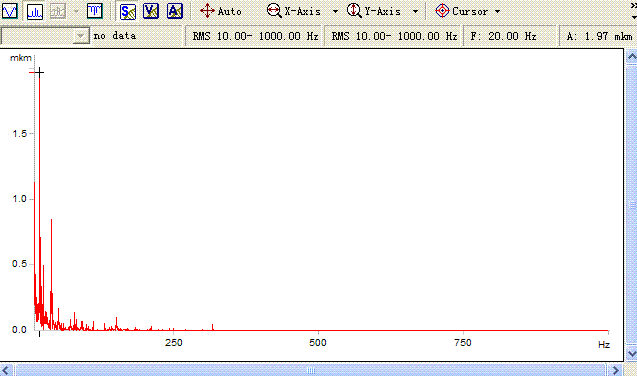This screenshot has width=637, height=376.
Task: Click the horizontal scrollbar thumb below the chart
Action: click(310, 370)
